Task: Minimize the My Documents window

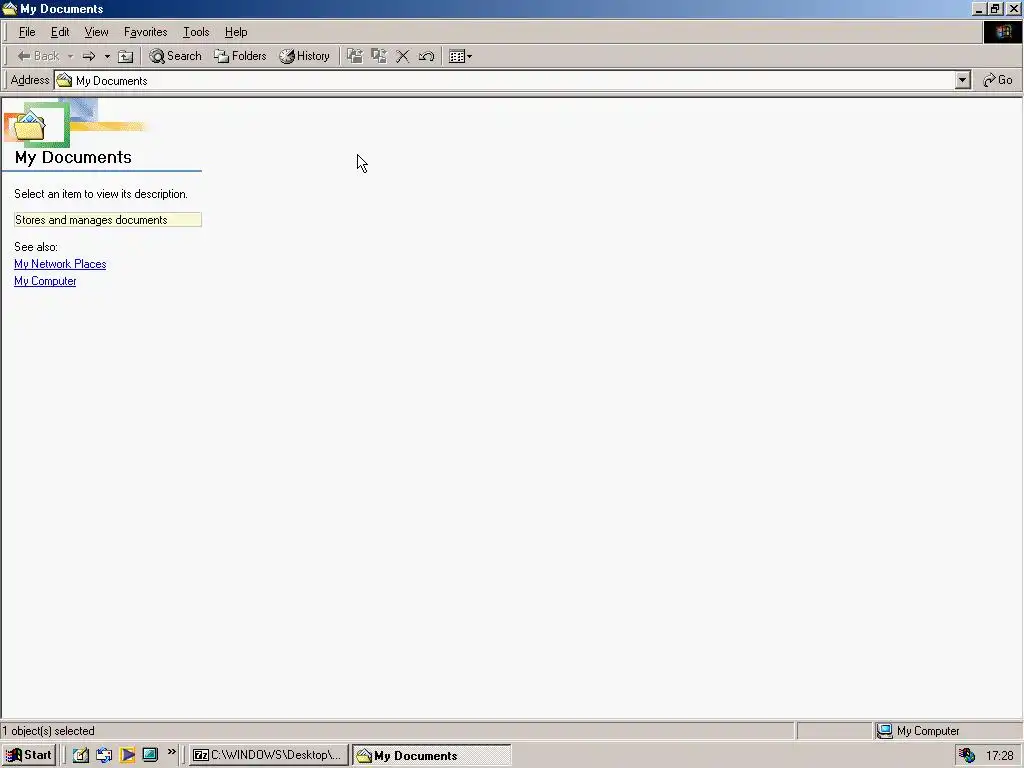Action: tap(979, 8)
